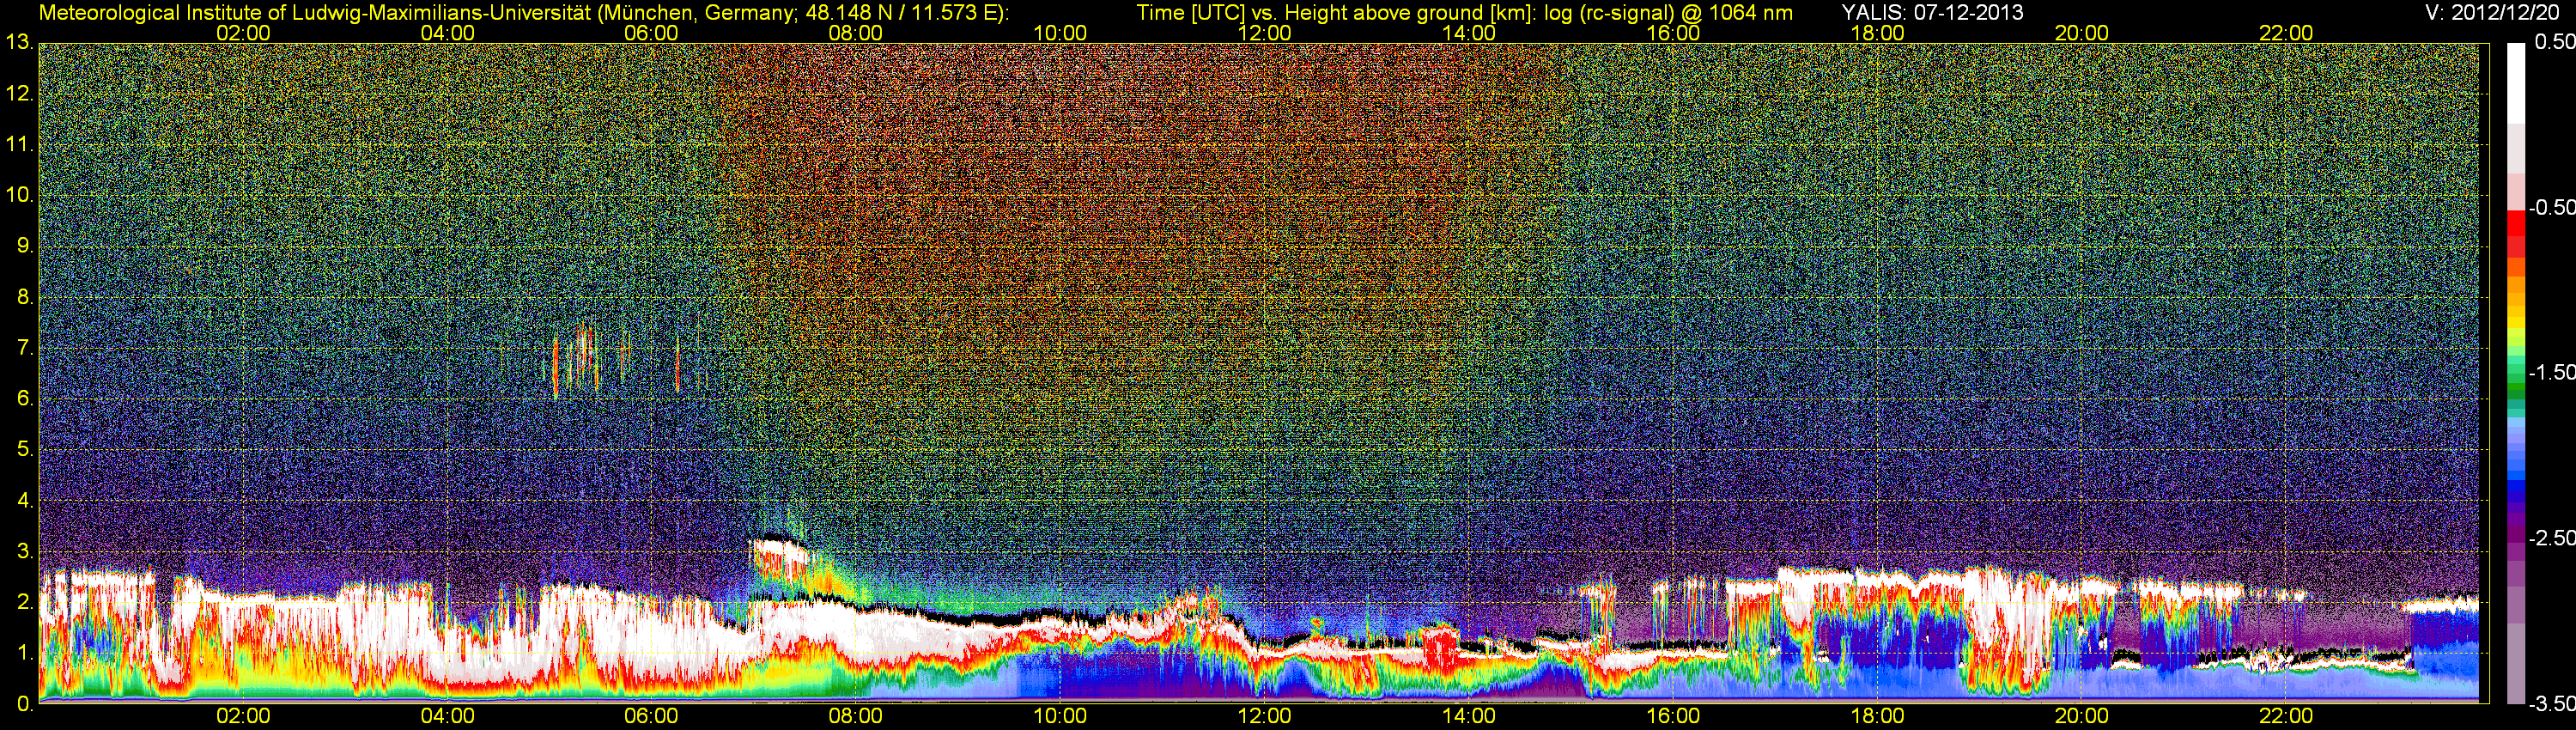Click the isolated white cloud patch near 3 km

(780, 558)
